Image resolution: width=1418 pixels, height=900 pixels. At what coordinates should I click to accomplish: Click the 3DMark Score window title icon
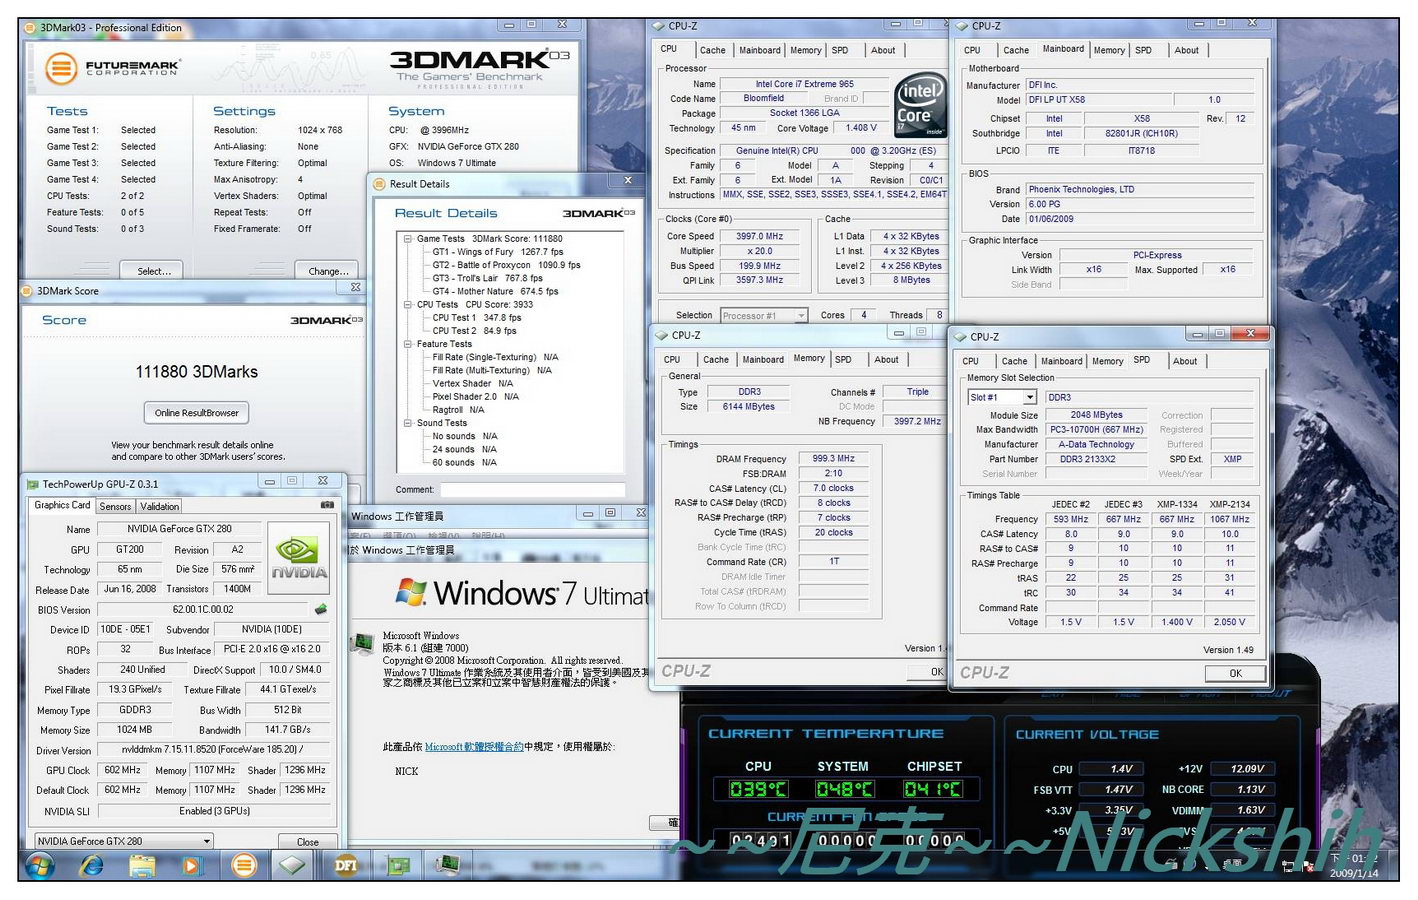coord(27,291)
